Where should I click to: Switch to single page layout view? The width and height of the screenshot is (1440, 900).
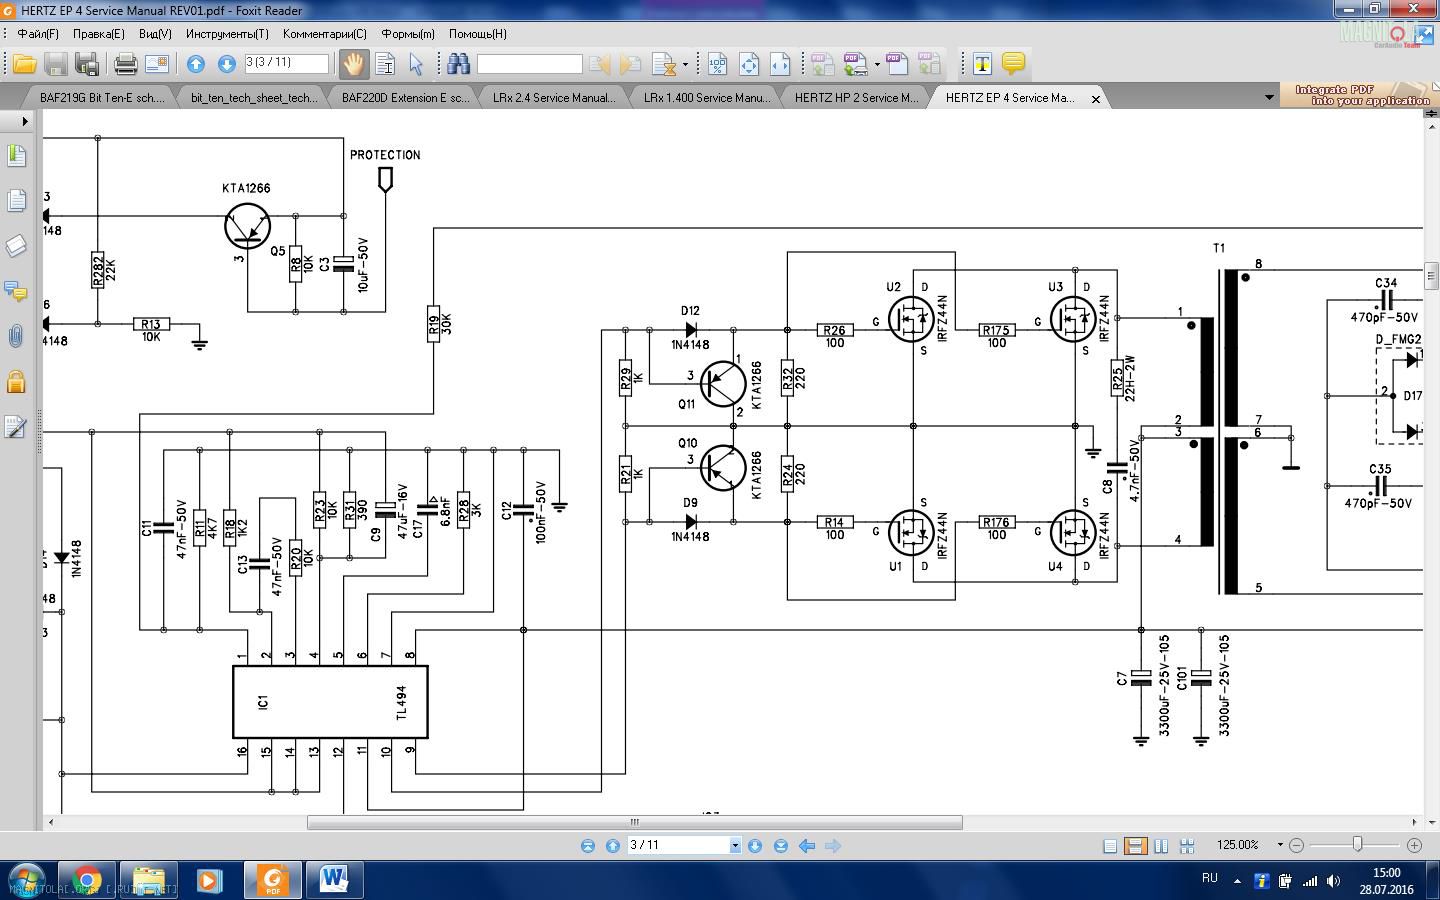coord(1110,846)
